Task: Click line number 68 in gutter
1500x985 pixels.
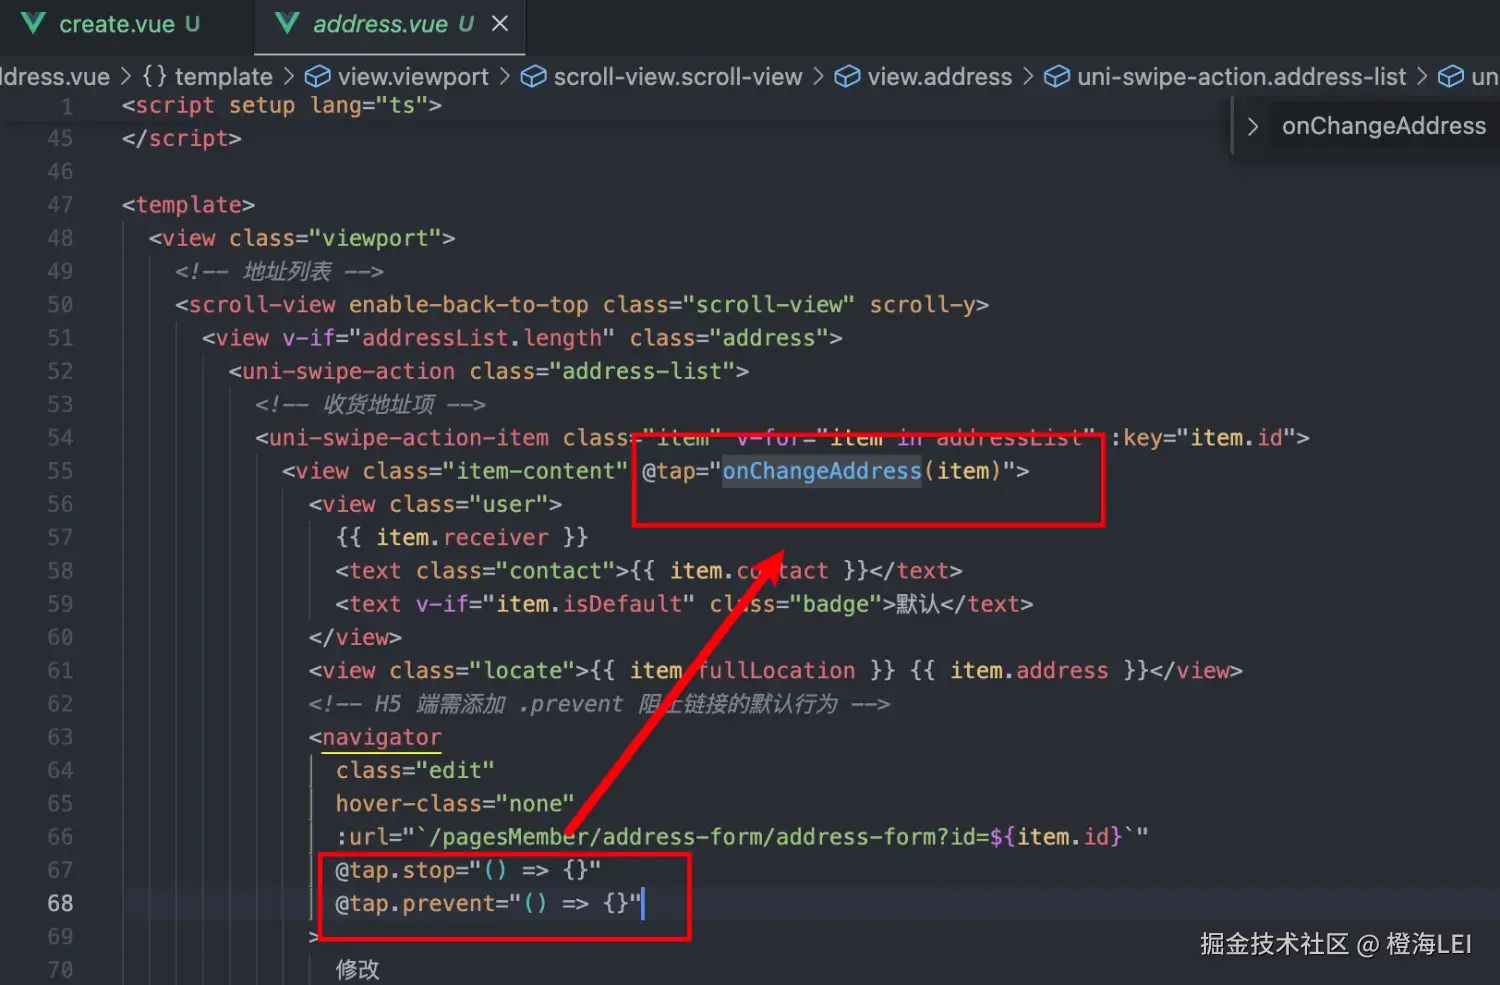Action: [x=60, y=904]
